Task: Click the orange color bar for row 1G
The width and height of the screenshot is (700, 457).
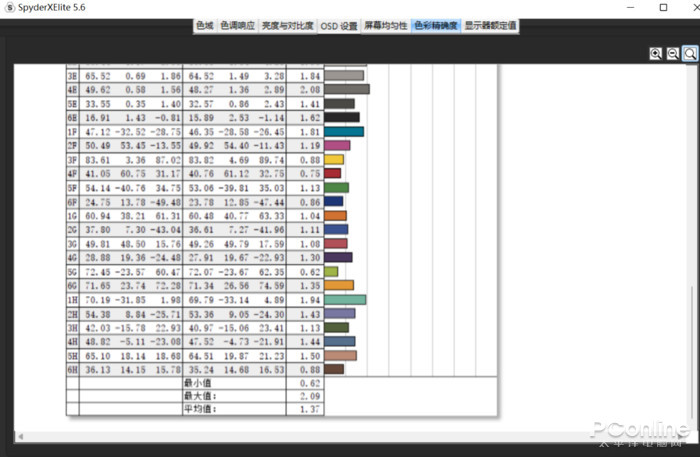Action: pyautogui.click(x=335, y=215)
